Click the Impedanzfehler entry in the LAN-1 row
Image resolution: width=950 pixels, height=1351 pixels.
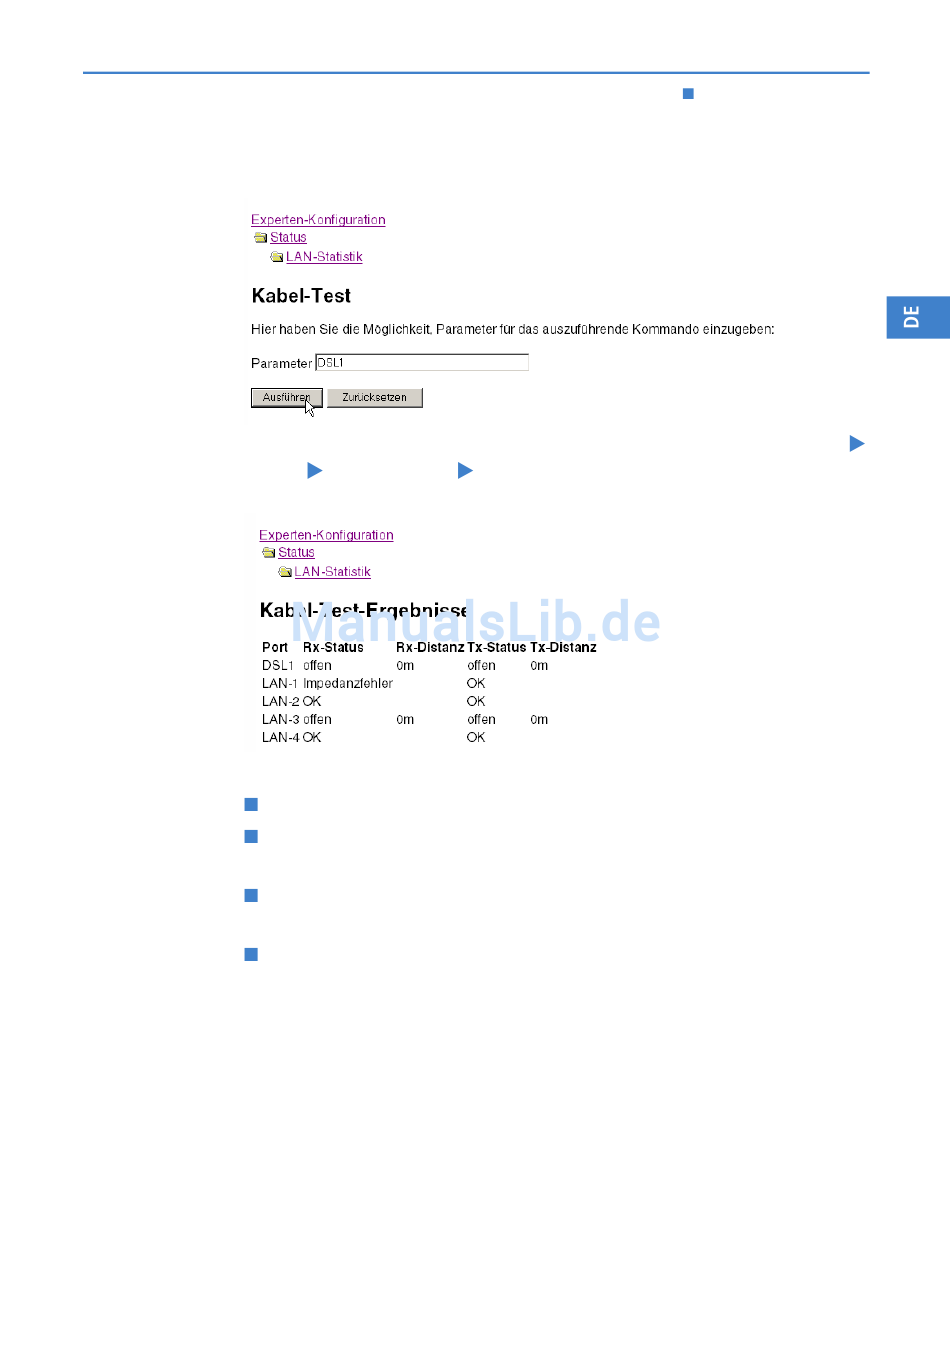348,684
